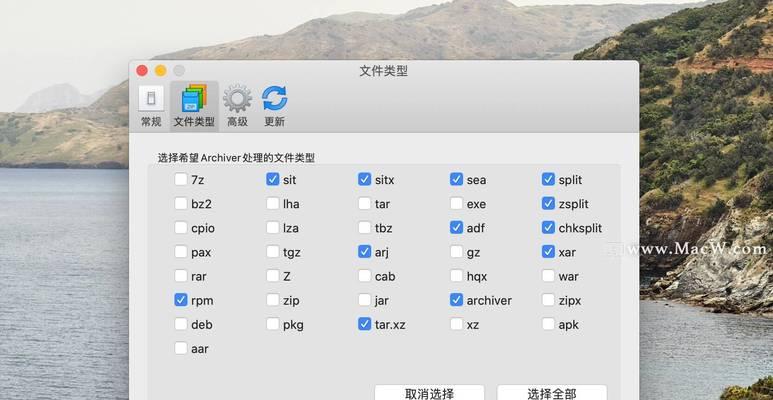Enable the aar file type

(181, 348)
